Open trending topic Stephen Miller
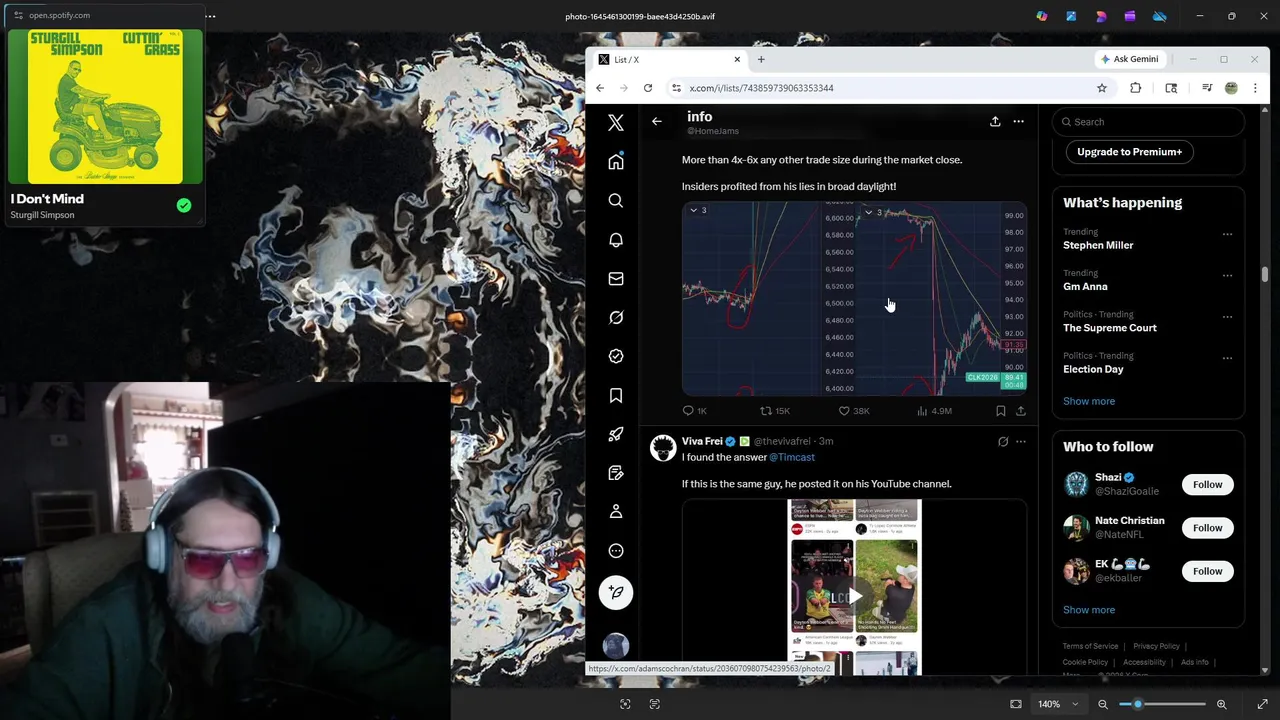 [x=1098, y=245]
